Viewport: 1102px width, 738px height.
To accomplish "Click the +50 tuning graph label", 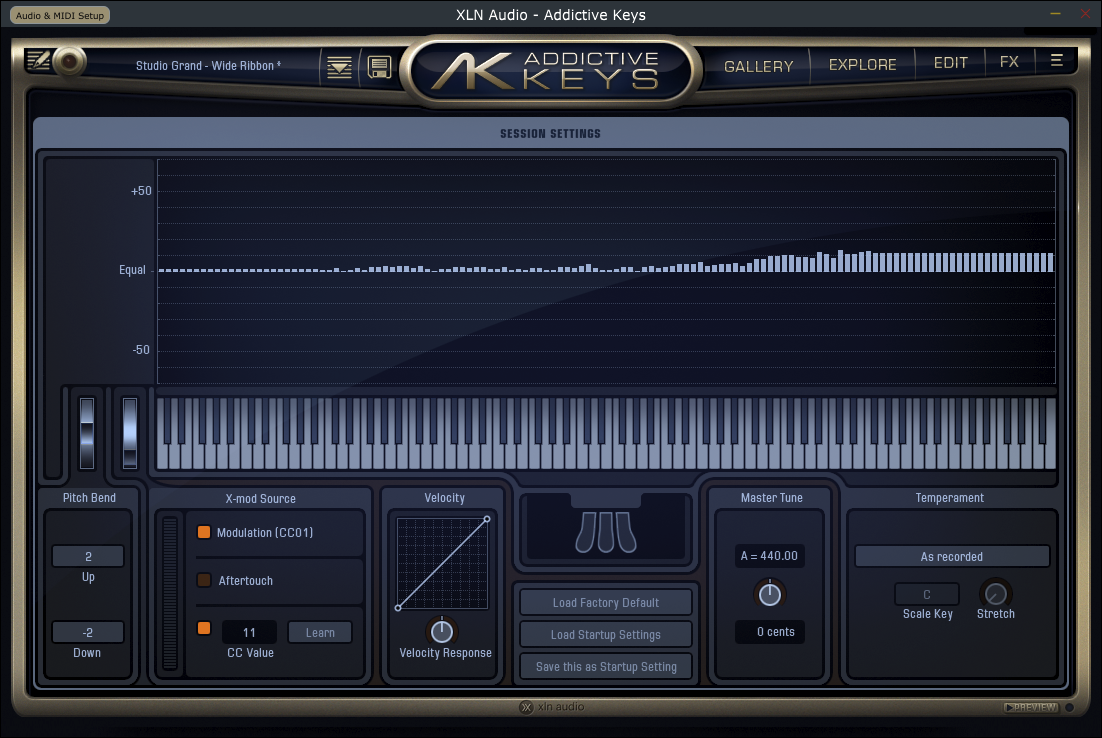I will coord(141,191).
